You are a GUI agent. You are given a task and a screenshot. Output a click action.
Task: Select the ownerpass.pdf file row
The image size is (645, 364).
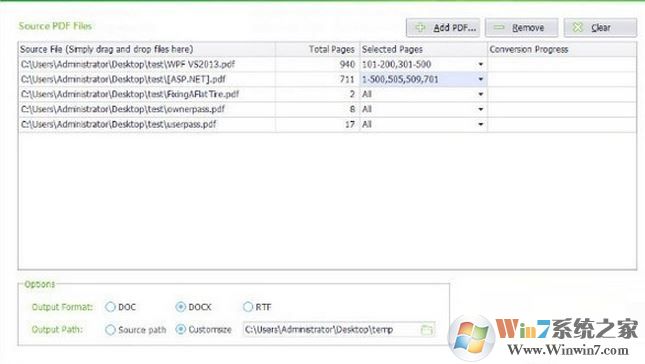pyautogui.click(x=327, y=109)
